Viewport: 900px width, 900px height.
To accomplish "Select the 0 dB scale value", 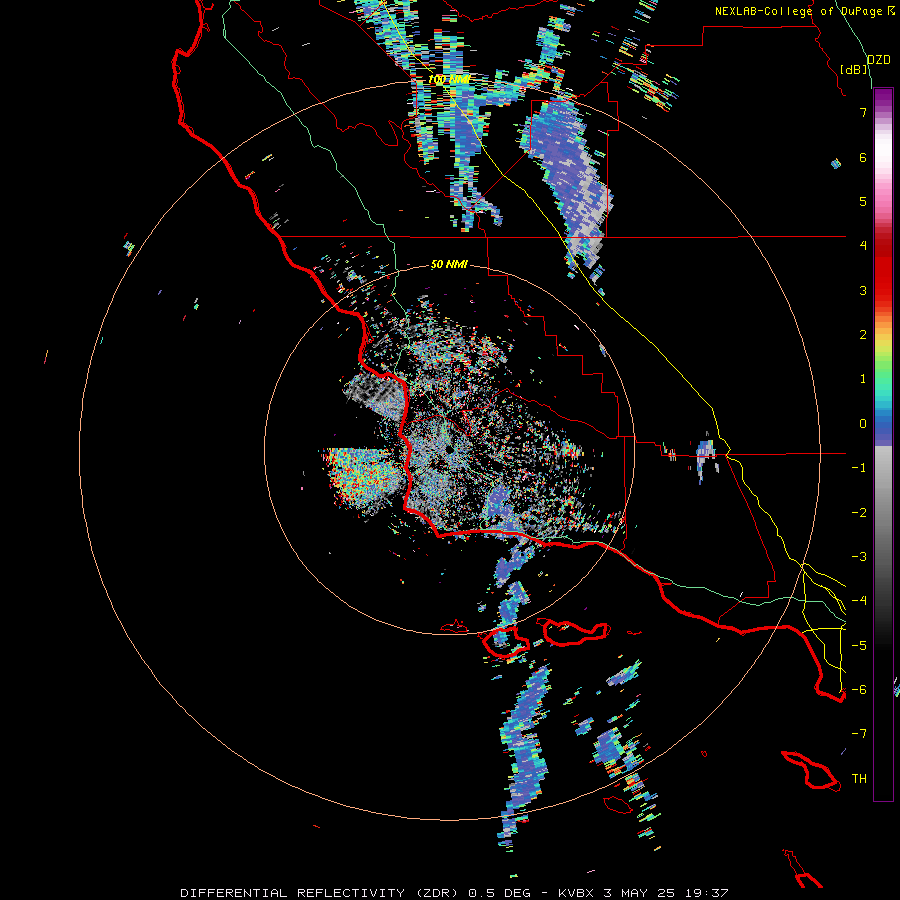I will point(863,424).
